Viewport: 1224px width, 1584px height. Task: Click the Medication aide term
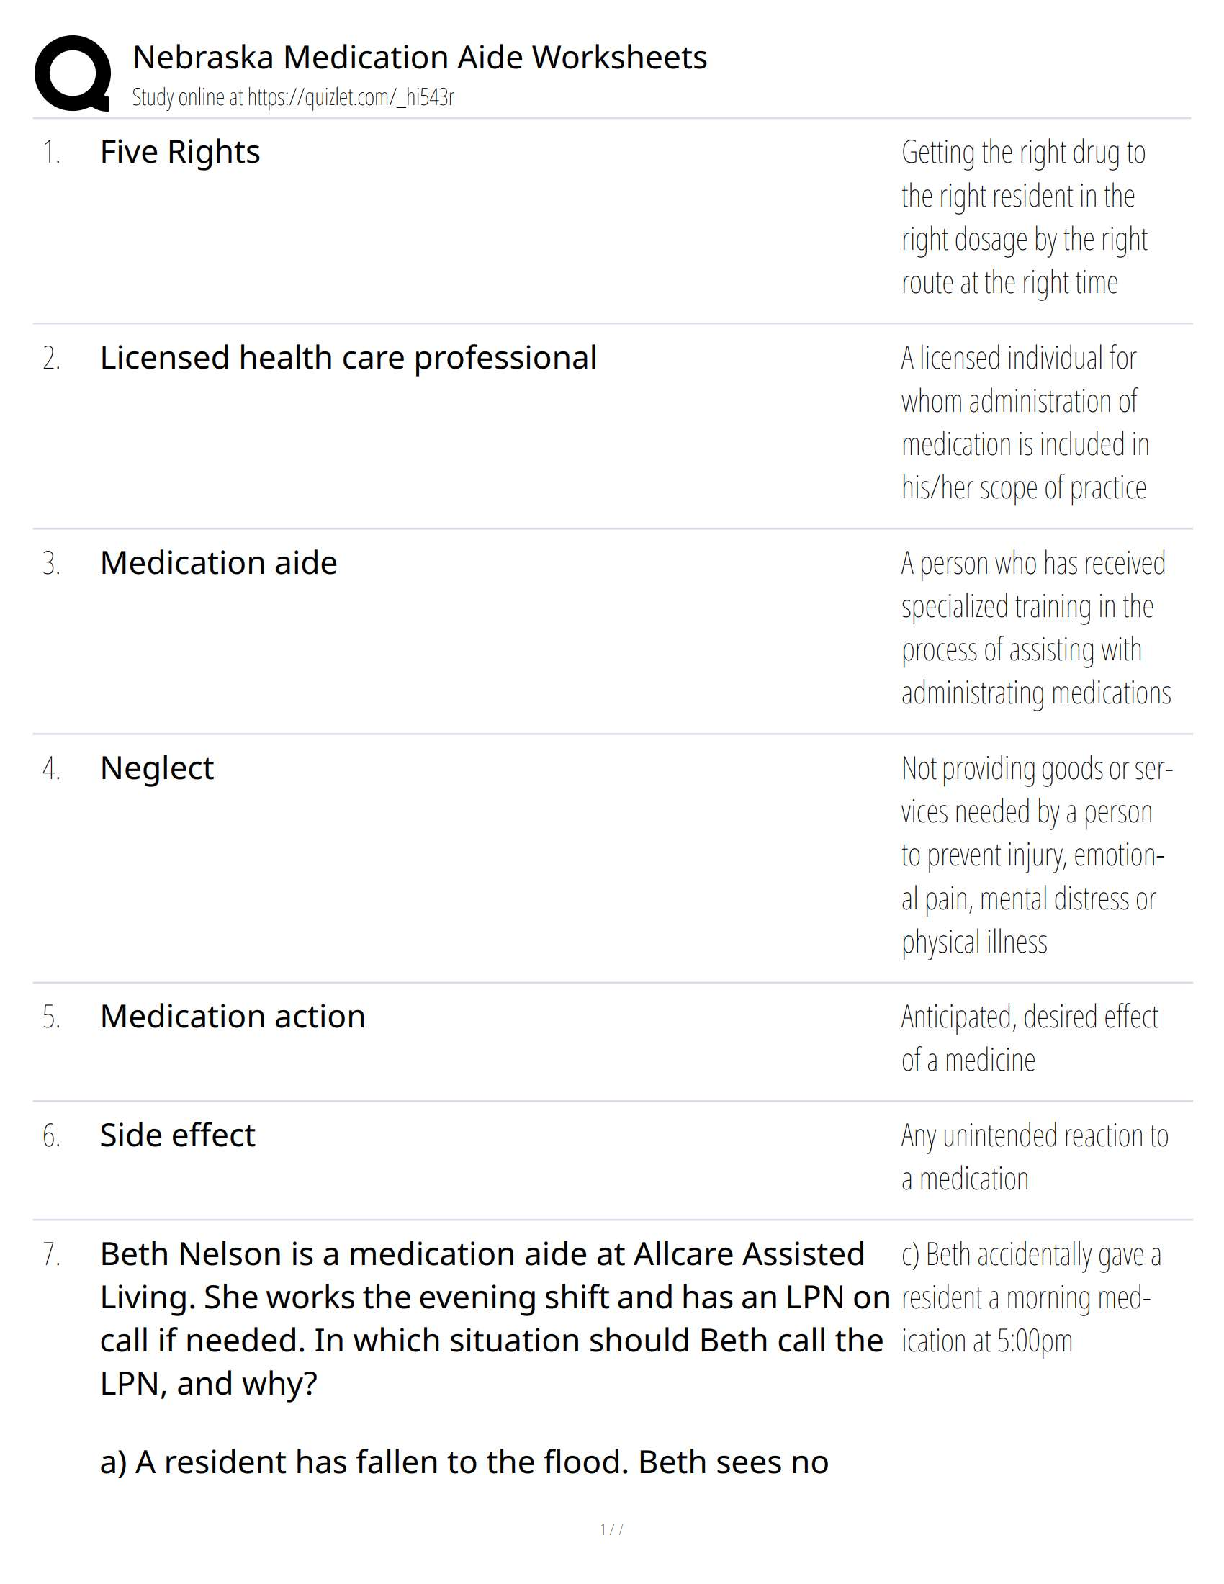[218, 563]
